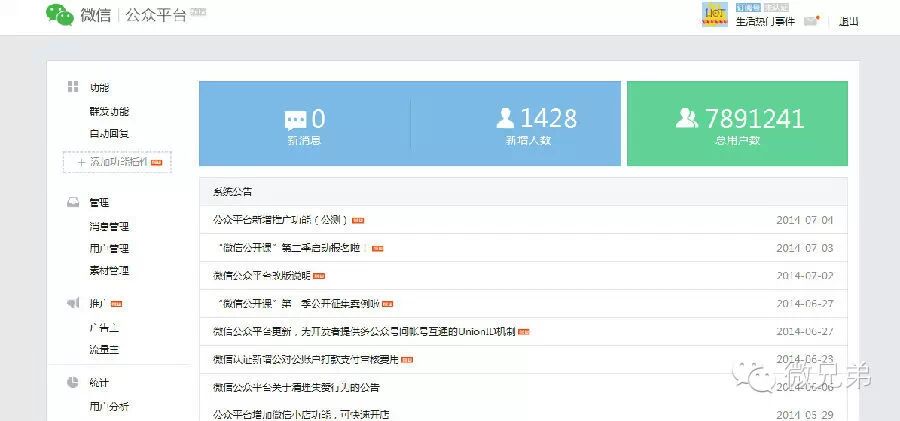Click the 功能 grid icon in sidebar
This screenshot has width=900, height=421.
click(73, 87)
